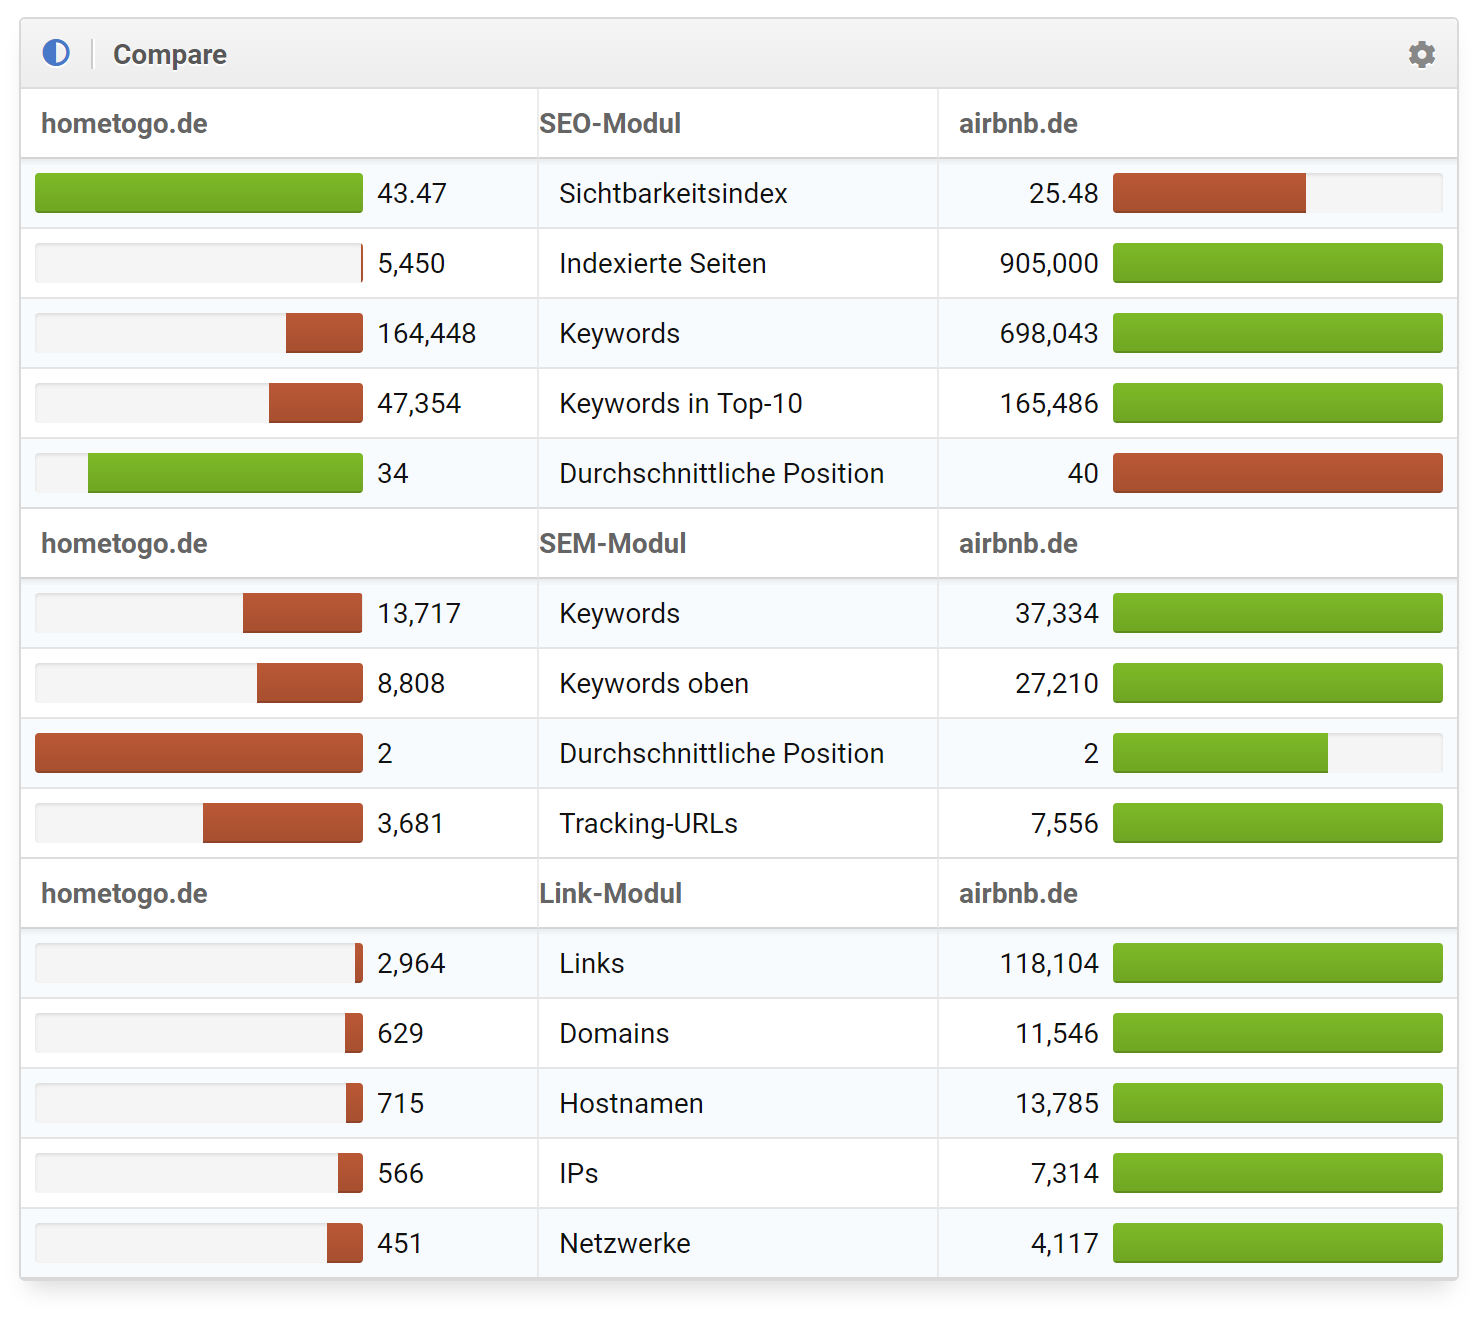Click the Sichtbarkeitsindex row label
The image size is (1480, 1317).
pyautogui.click(x=673, y=194)
